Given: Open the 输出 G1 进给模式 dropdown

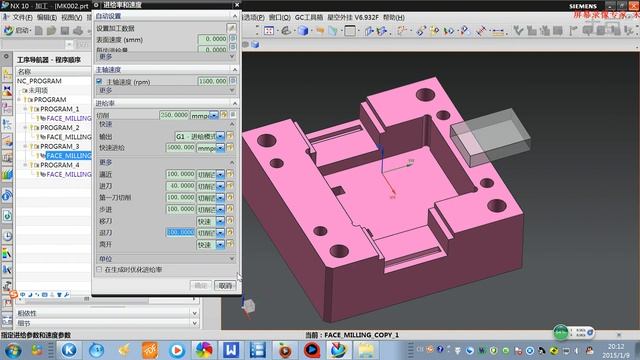Looking at the screenshot, I should coord(220,136).
